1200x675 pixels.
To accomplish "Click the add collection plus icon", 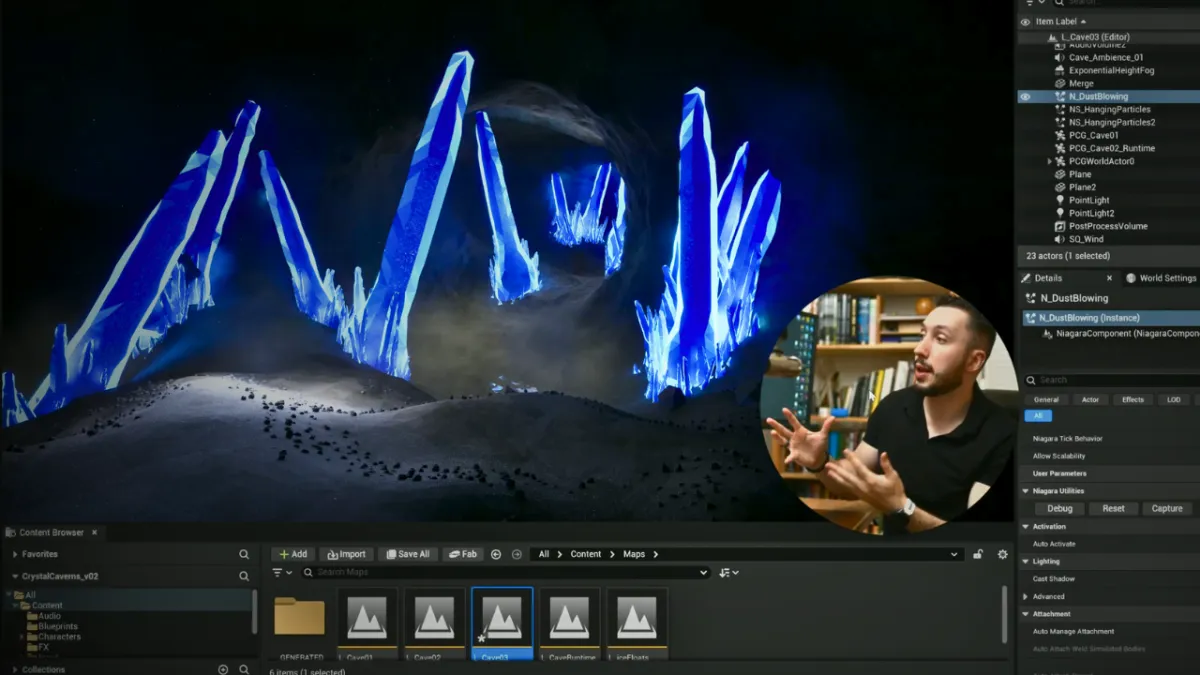I will pos(223,669).
